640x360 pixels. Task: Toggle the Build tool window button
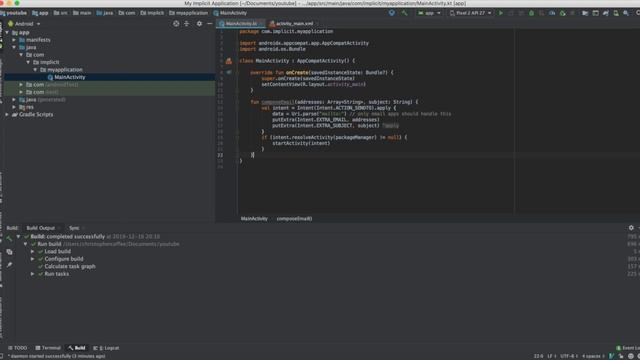coord(77,348)
